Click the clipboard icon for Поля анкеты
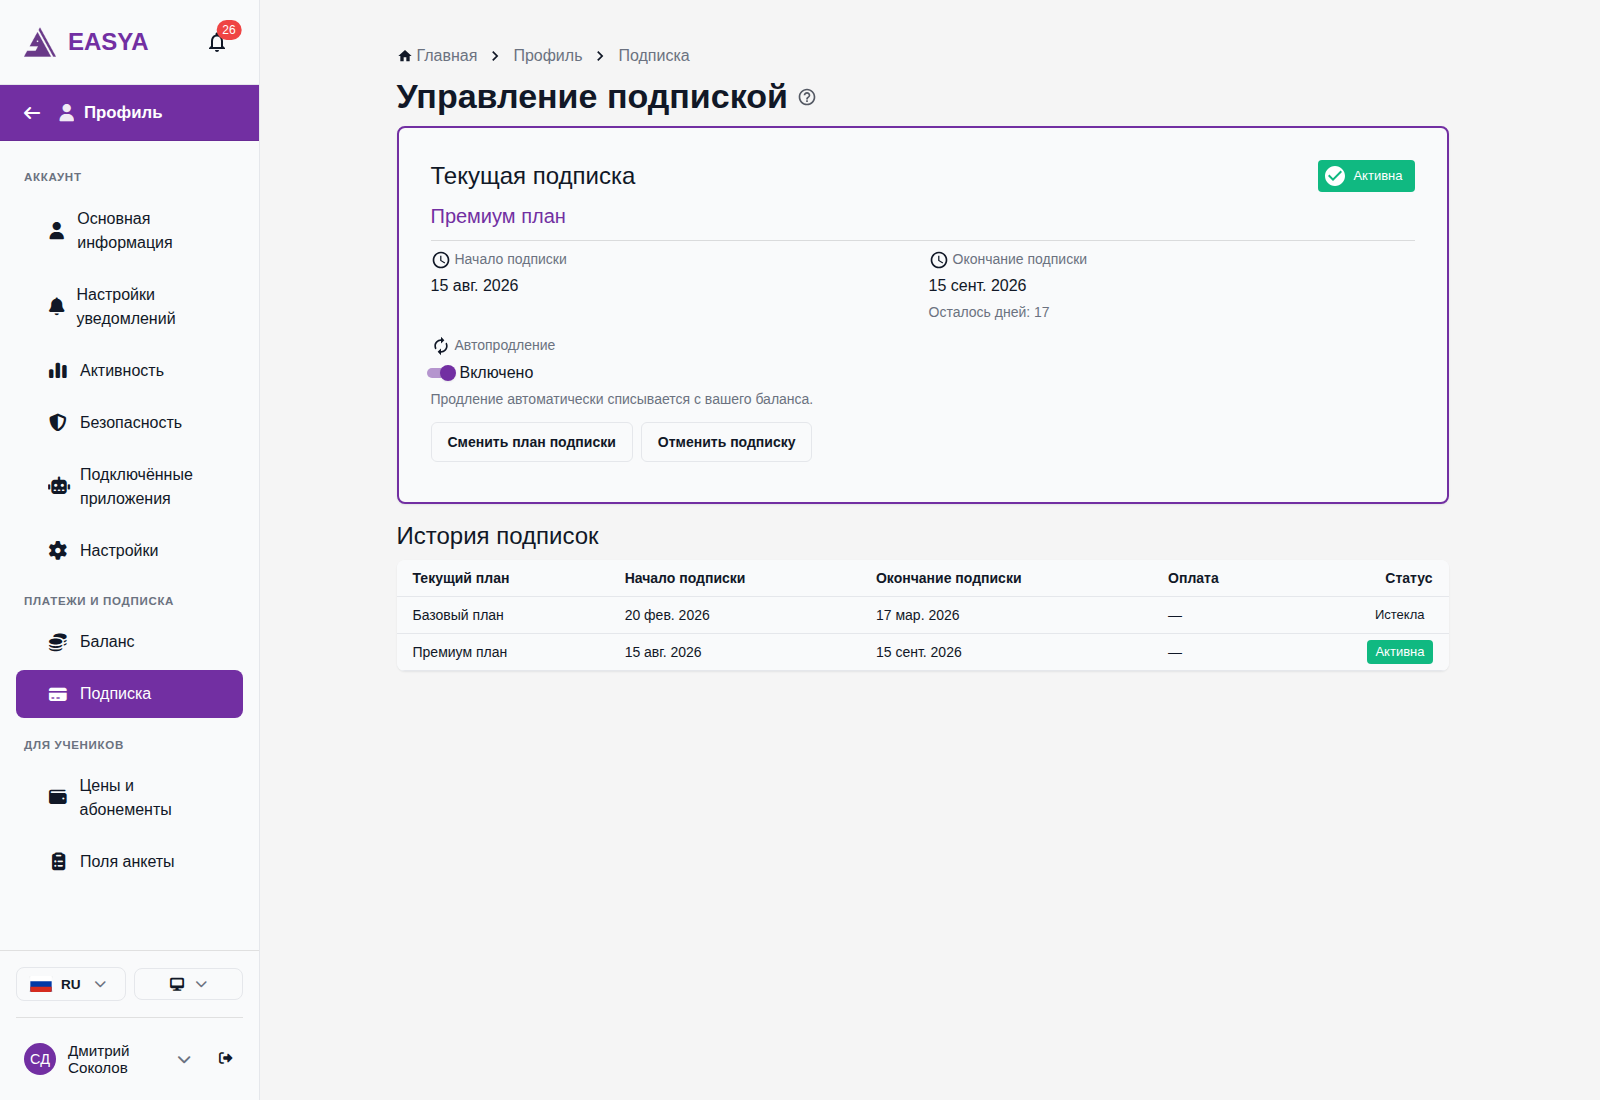Viewport: 1600px width, 1100px height. [59, 861]
